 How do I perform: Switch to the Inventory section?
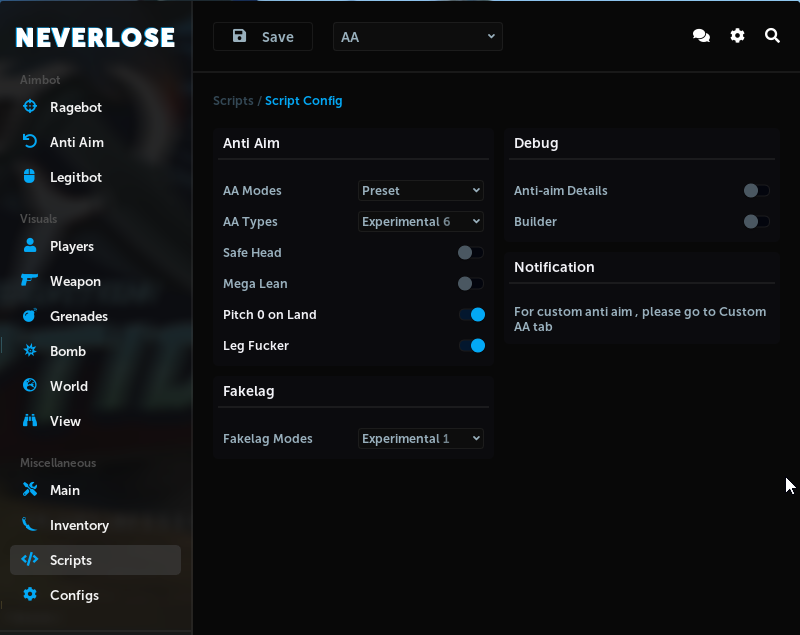[79, 525]
